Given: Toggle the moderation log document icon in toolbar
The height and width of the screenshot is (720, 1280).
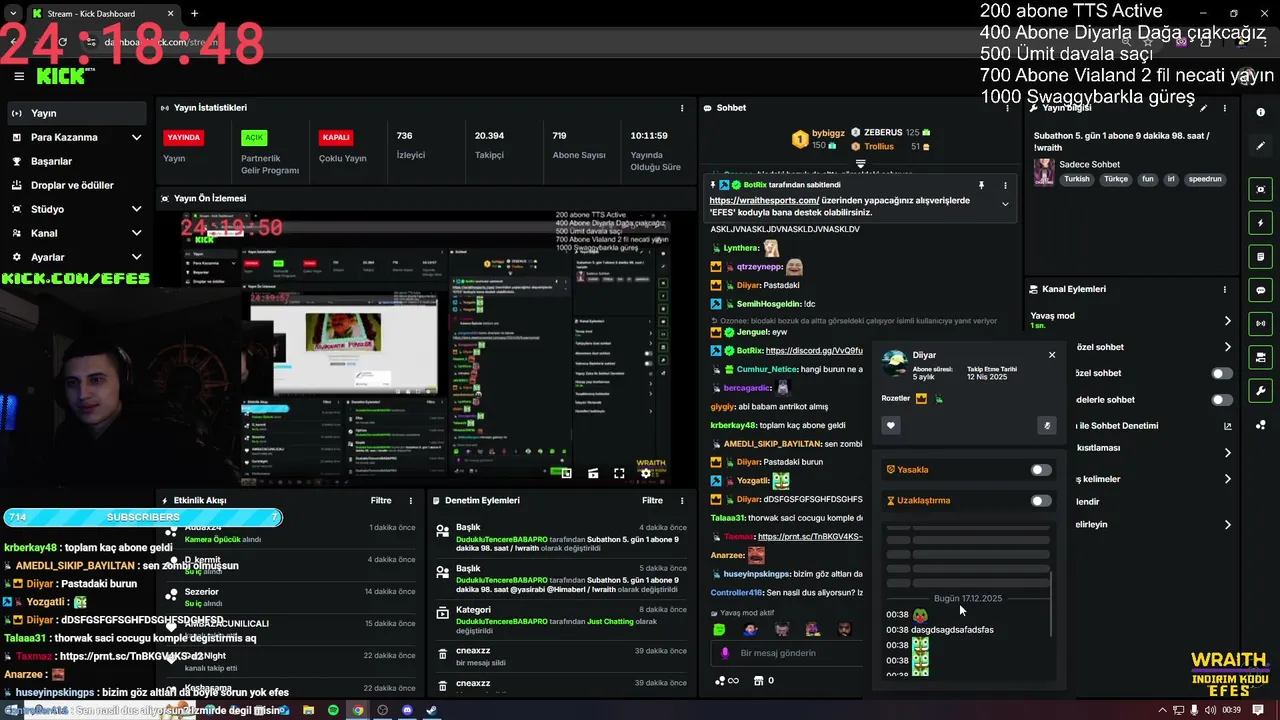Looking at the screenshot, I should 1261,256.
